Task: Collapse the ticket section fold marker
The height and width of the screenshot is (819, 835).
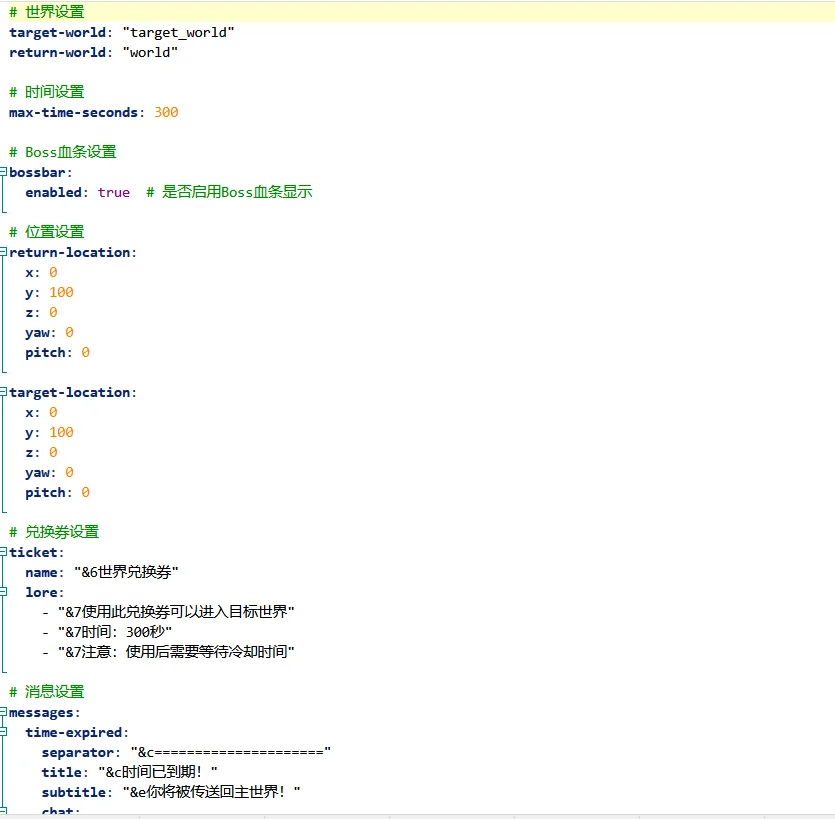Action: point(3,551)
